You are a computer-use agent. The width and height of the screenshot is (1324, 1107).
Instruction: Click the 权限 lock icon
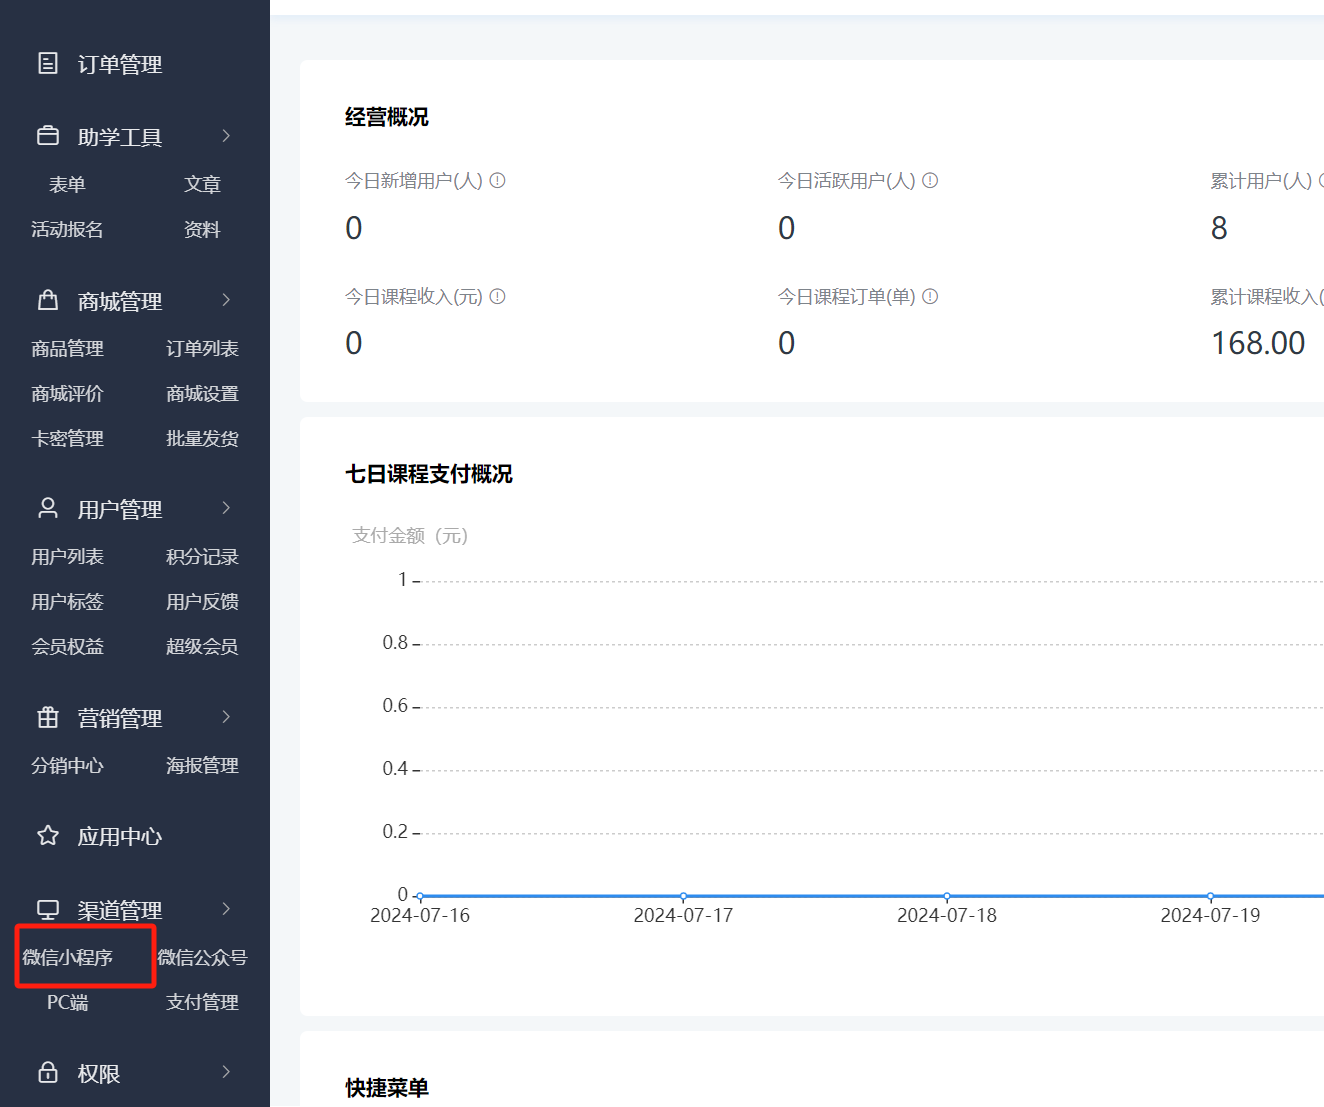point(48,1073)
